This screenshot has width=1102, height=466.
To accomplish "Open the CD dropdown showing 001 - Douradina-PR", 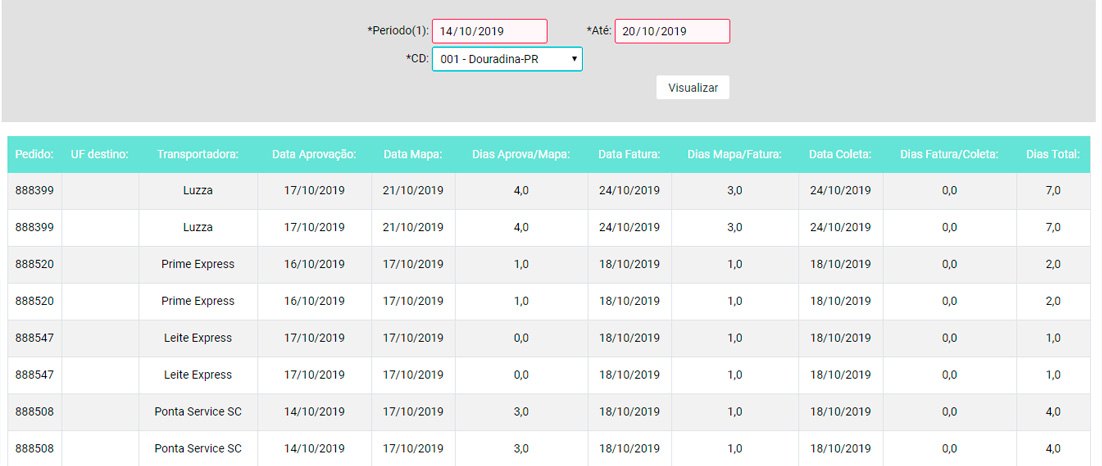I will click(x=507, y=60).
